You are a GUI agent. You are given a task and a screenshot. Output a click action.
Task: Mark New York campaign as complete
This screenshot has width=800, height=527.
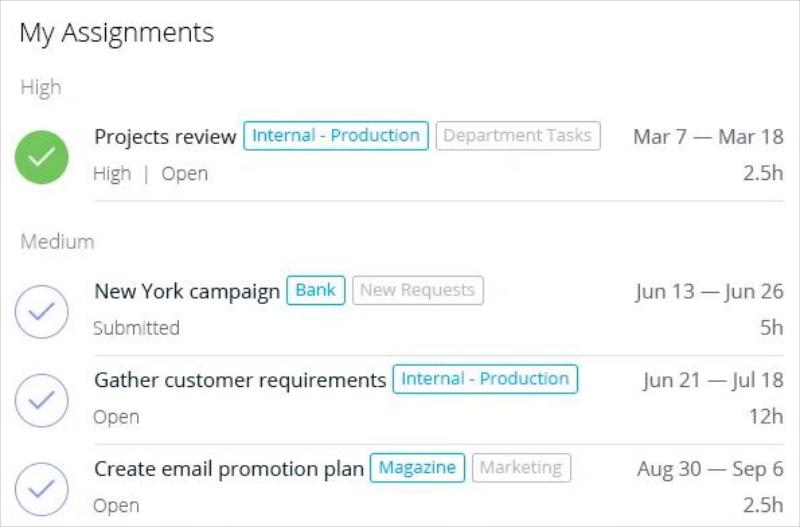coord(42,312)
